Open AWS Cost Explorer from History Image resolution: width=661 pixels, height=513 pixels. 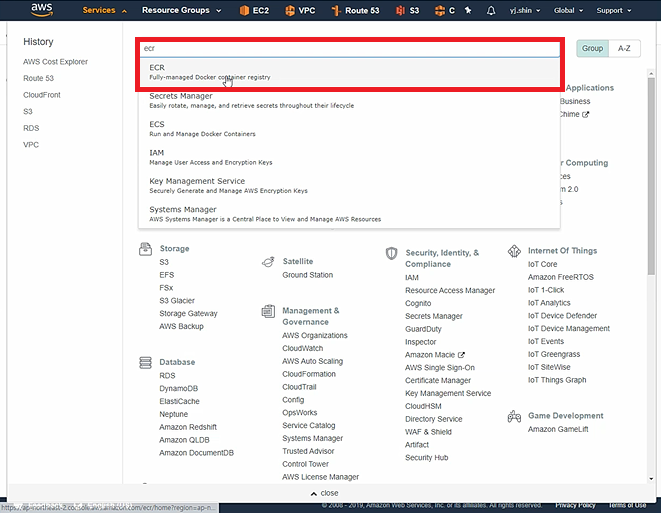point(55,62)
